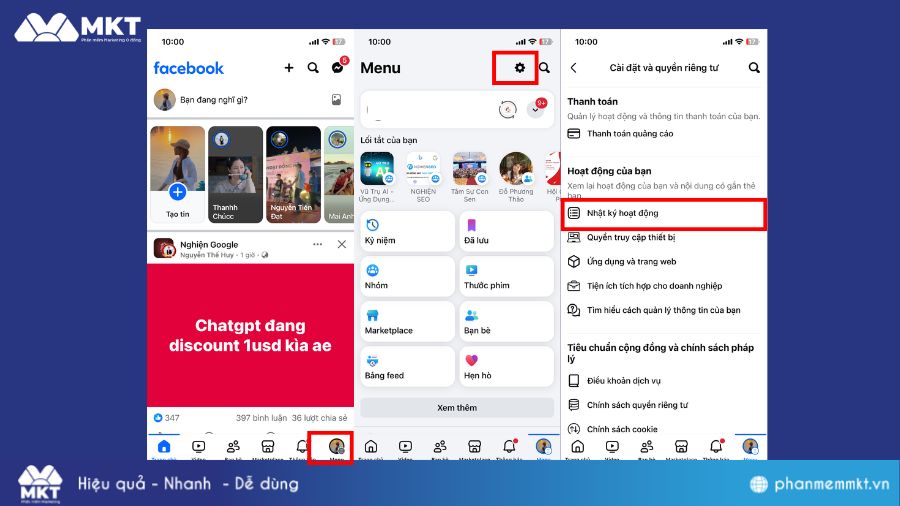The image size is (900, 506).
Task: Open the Thước phim reels tile
Action: 506,276
